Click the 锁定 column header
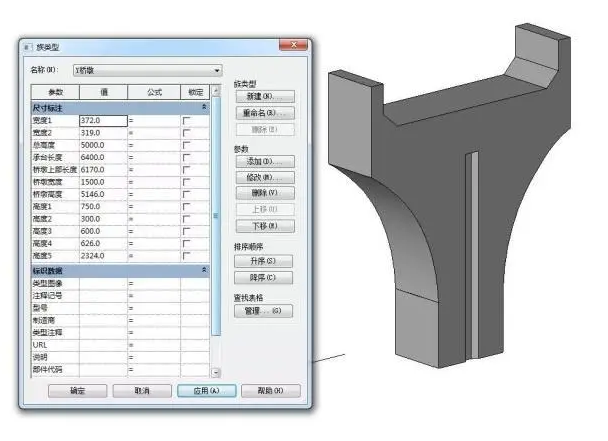The height and width of the screenshot is (441, 608). pyautogui.click(x=195, y=92)
